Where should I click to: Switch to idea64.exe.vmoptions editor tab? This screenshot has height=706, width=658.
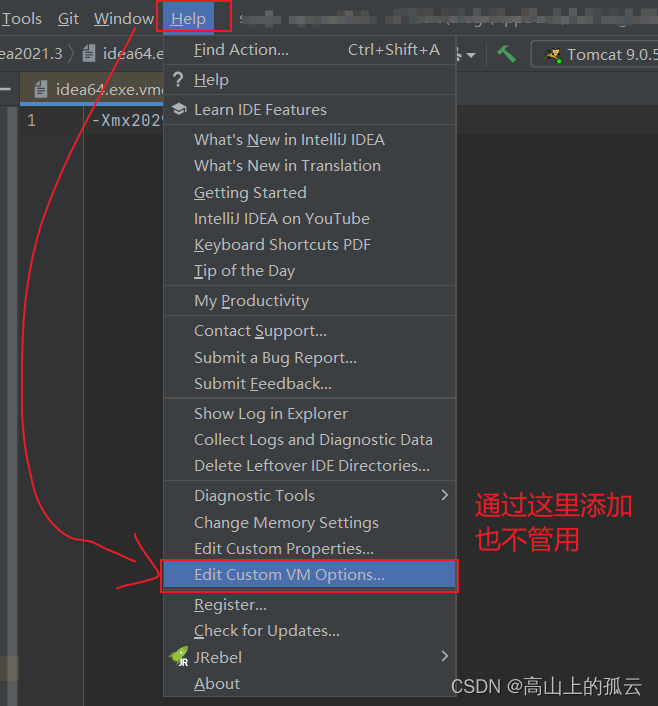point(92,90)
